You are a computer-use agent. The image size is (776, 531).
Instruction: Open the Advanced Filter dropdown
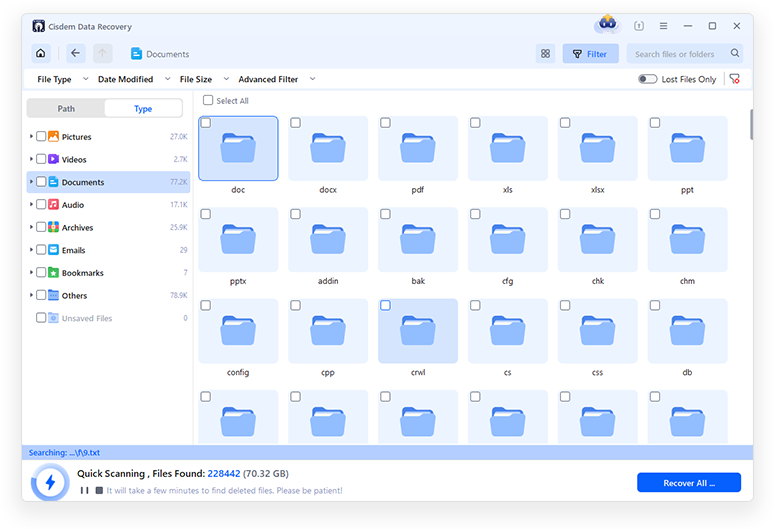click(x=277, y=79)
